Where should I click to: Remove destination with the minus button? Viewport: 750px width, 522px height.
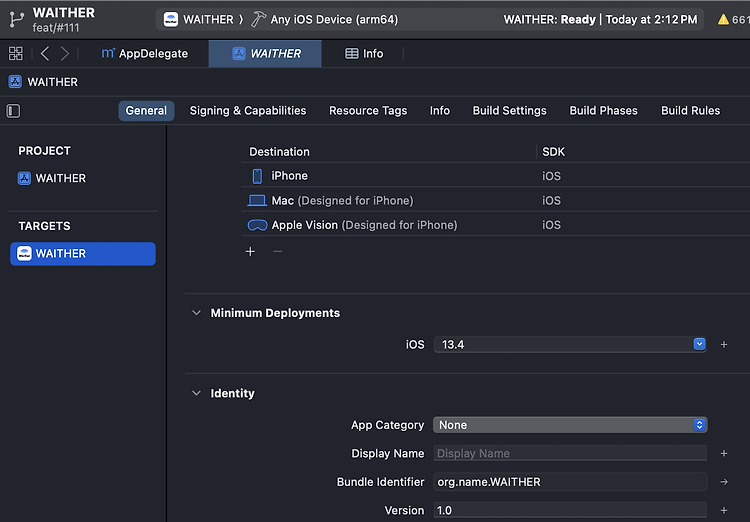277,252
